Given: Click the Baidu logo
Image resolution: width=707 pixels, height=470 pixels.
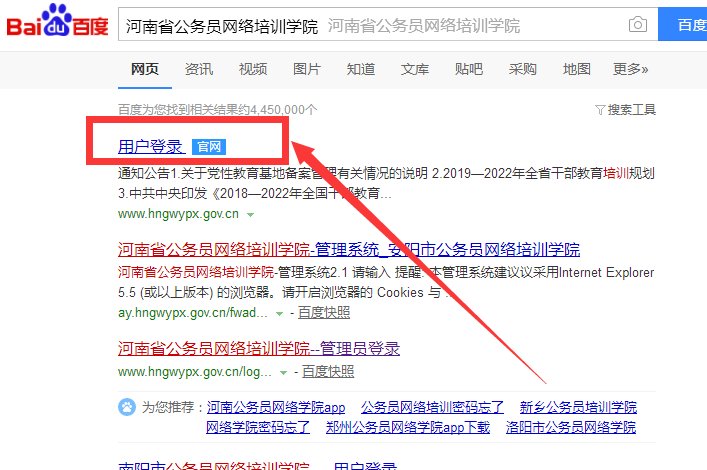Looking at the screenshot, I should (x=57, y=21).
